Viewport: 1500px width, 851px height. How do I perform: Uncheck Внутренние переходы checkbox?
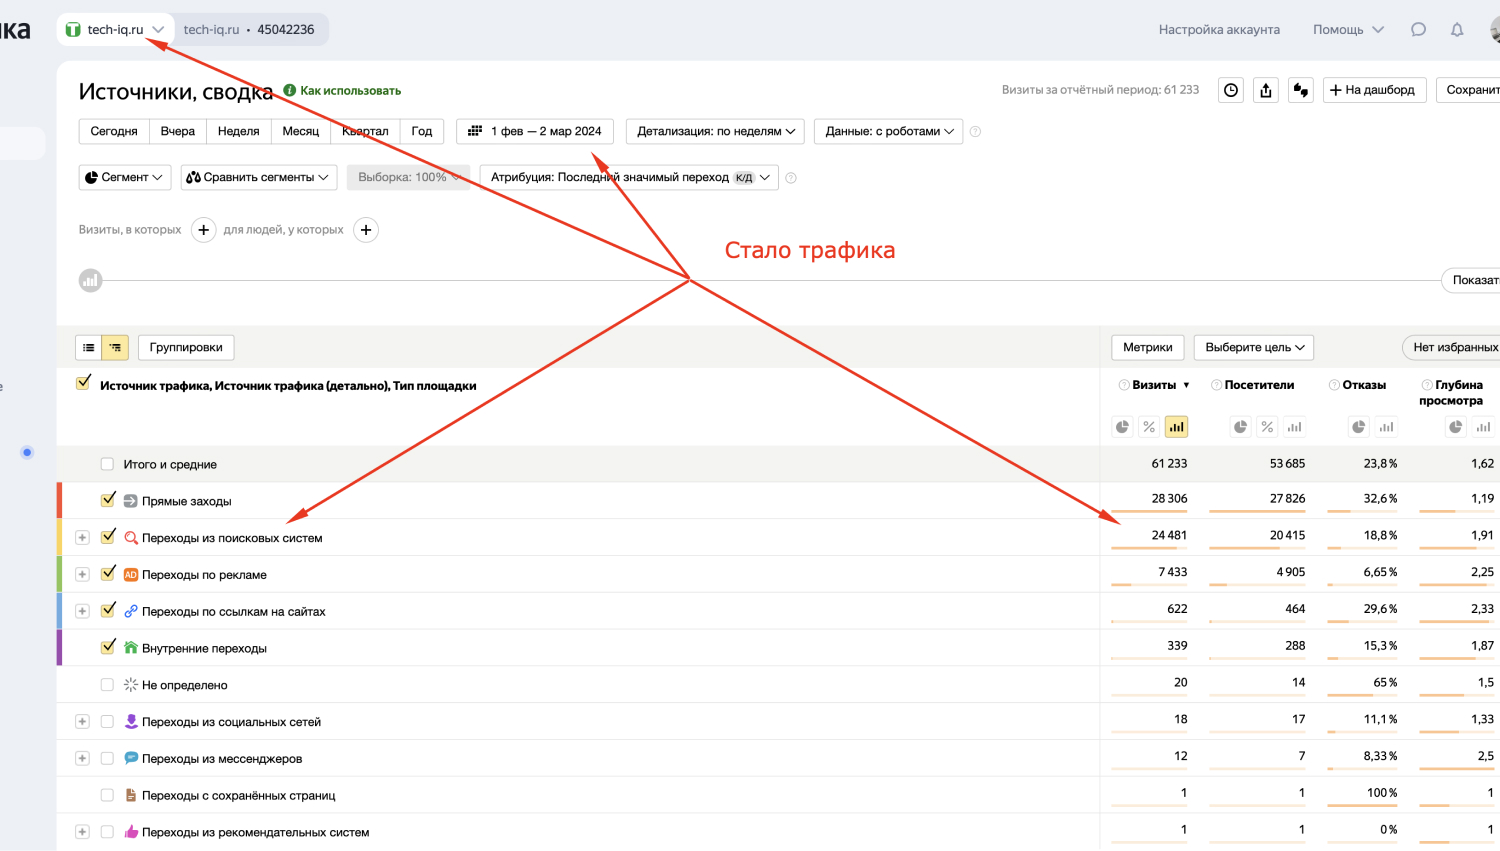click(108, 647)
